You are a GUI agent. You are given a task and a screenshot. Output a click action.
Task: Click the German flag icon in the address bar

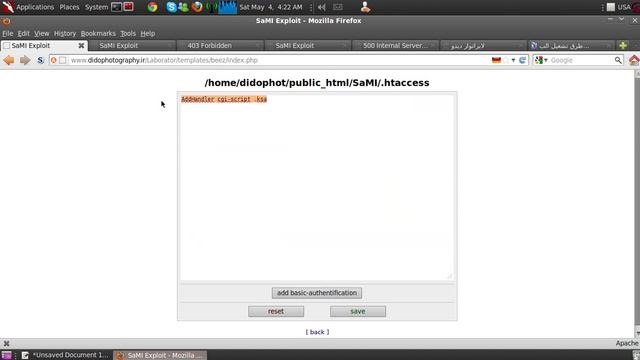[496, 60]
